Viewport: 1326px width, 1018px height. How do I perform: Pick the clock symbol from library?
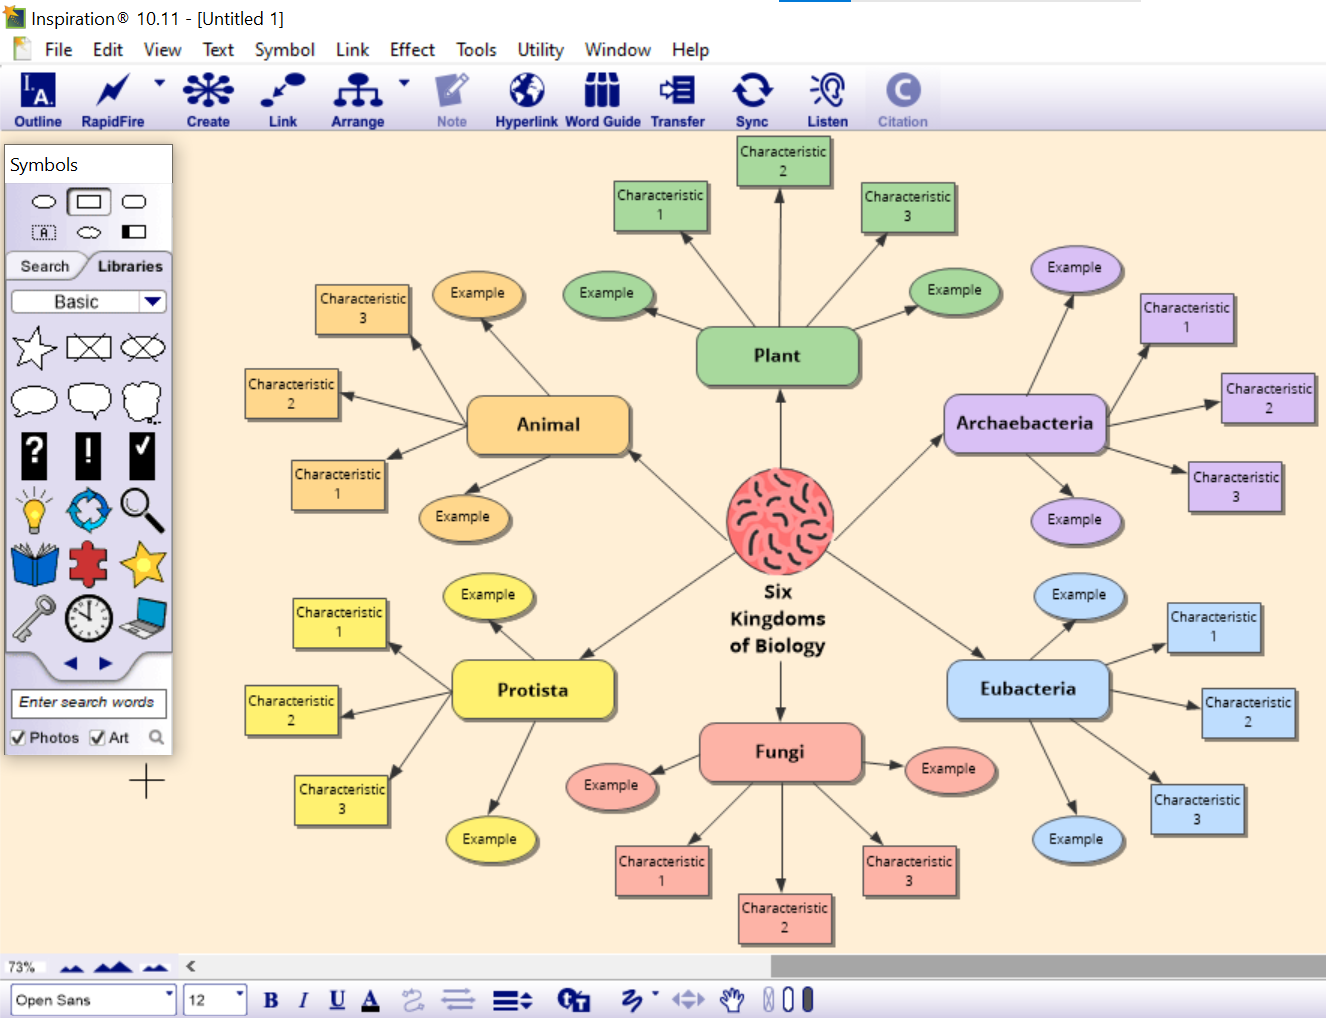[88, 618]
